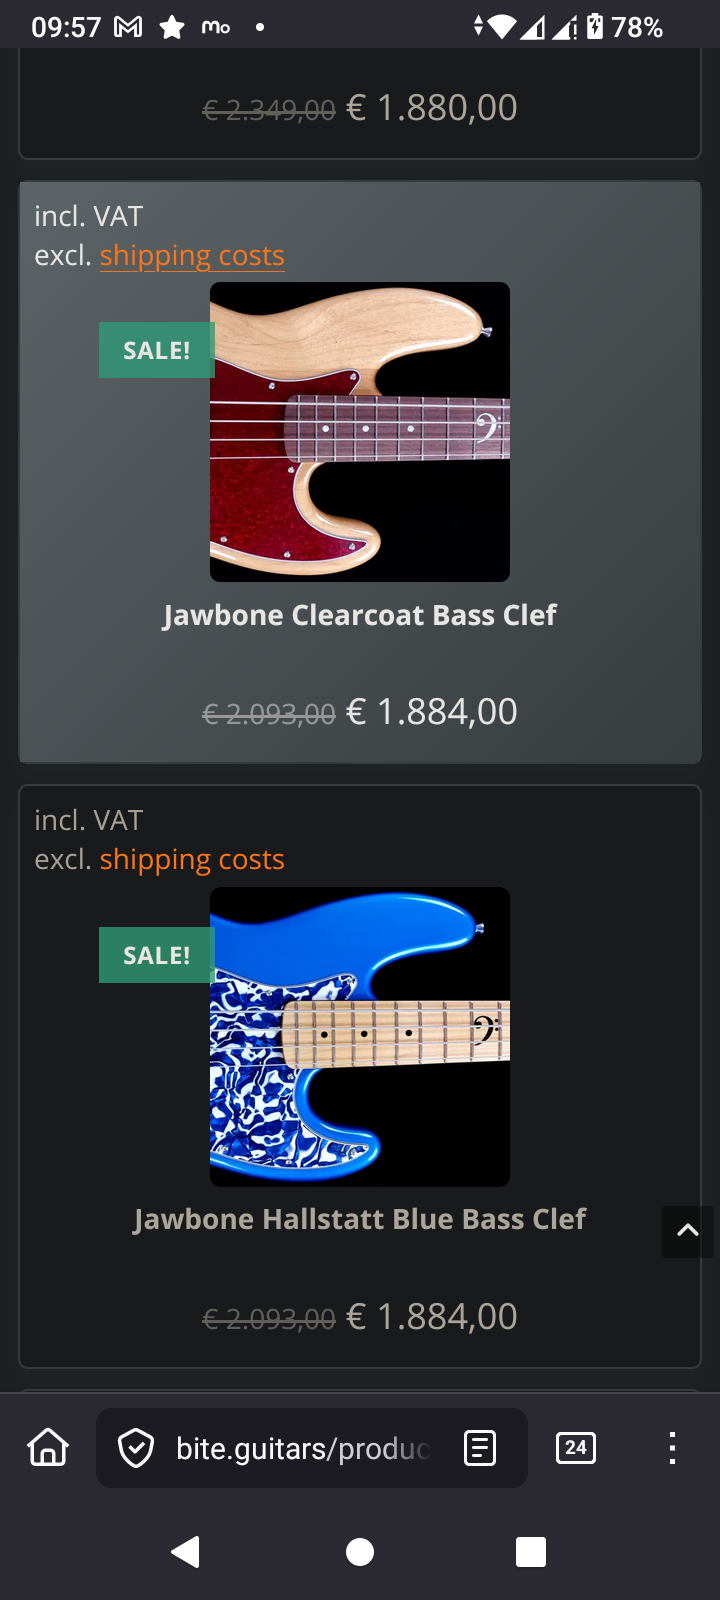Select the € 1.880,00 price at top
Viewport: 720px width, 1600px height.
tap(432, 108)
